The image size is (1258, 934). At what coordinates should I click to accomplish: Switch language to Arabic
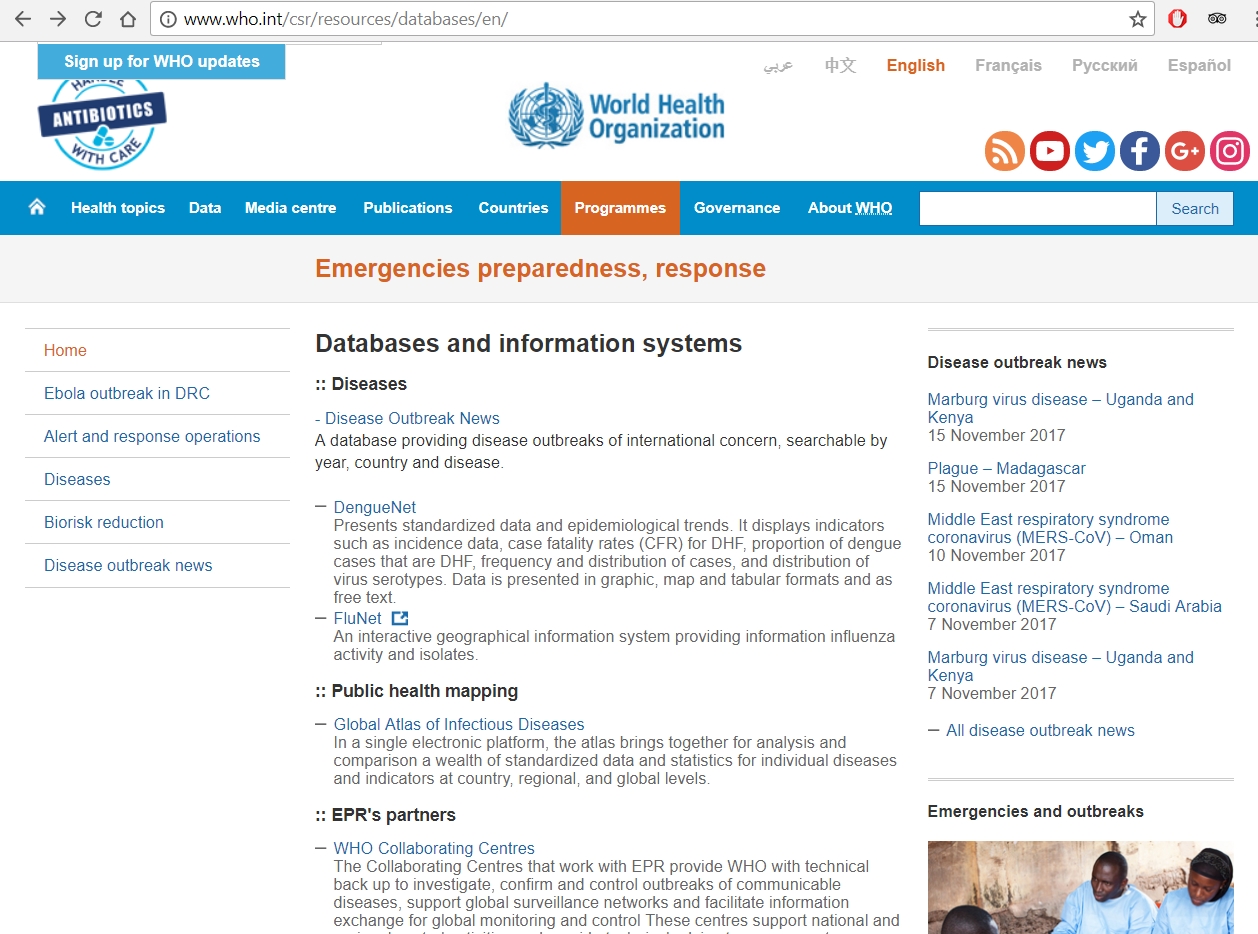click(778, 65)
